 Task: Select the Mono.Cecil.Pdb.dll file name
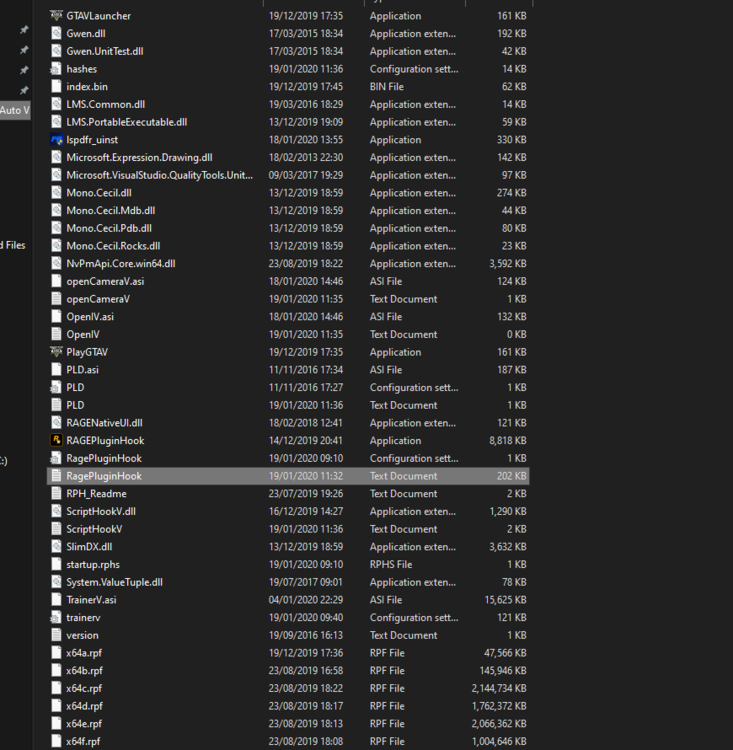click(109, 228)
